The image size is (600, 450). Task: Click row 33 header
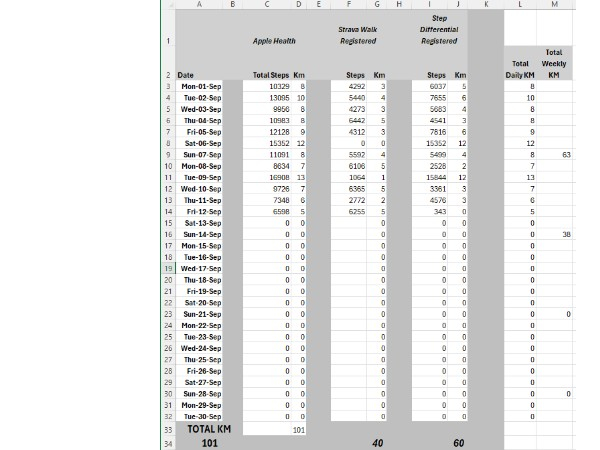(168, 429)
